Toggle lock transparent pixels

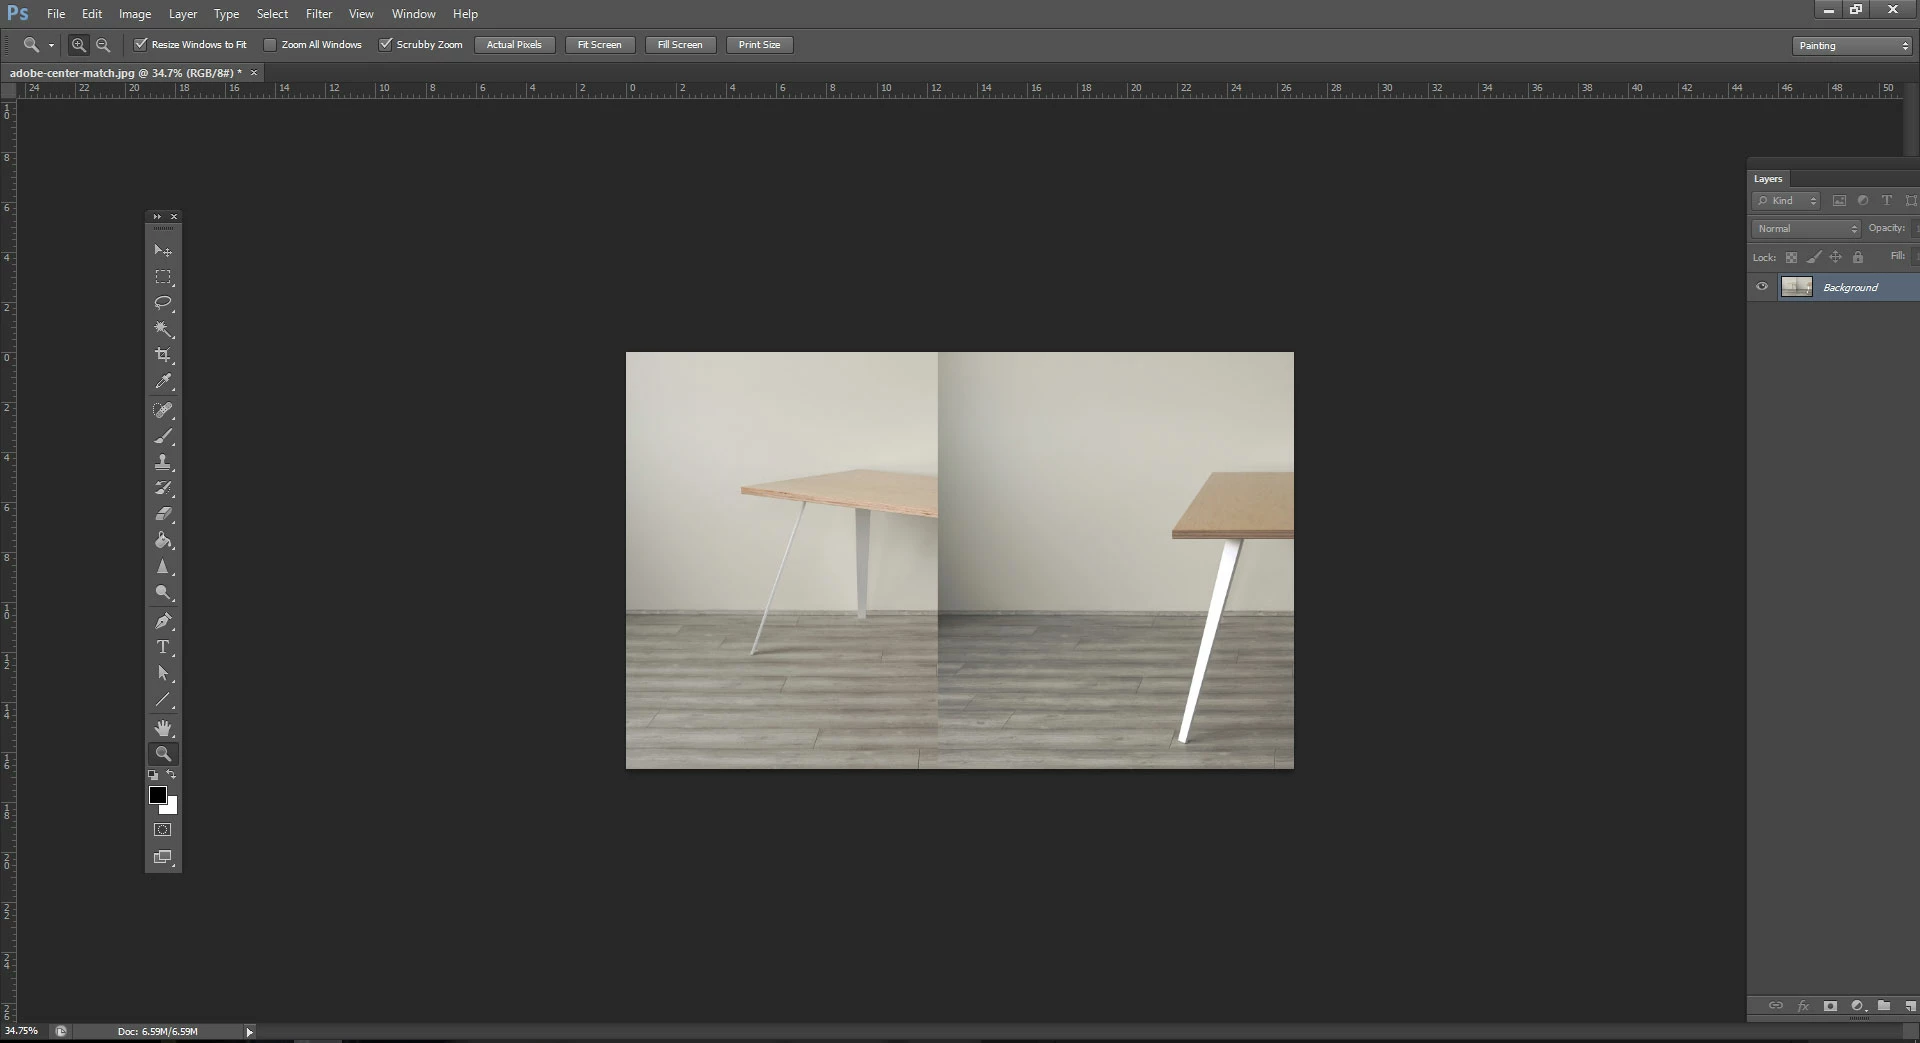pos(1791,257)
